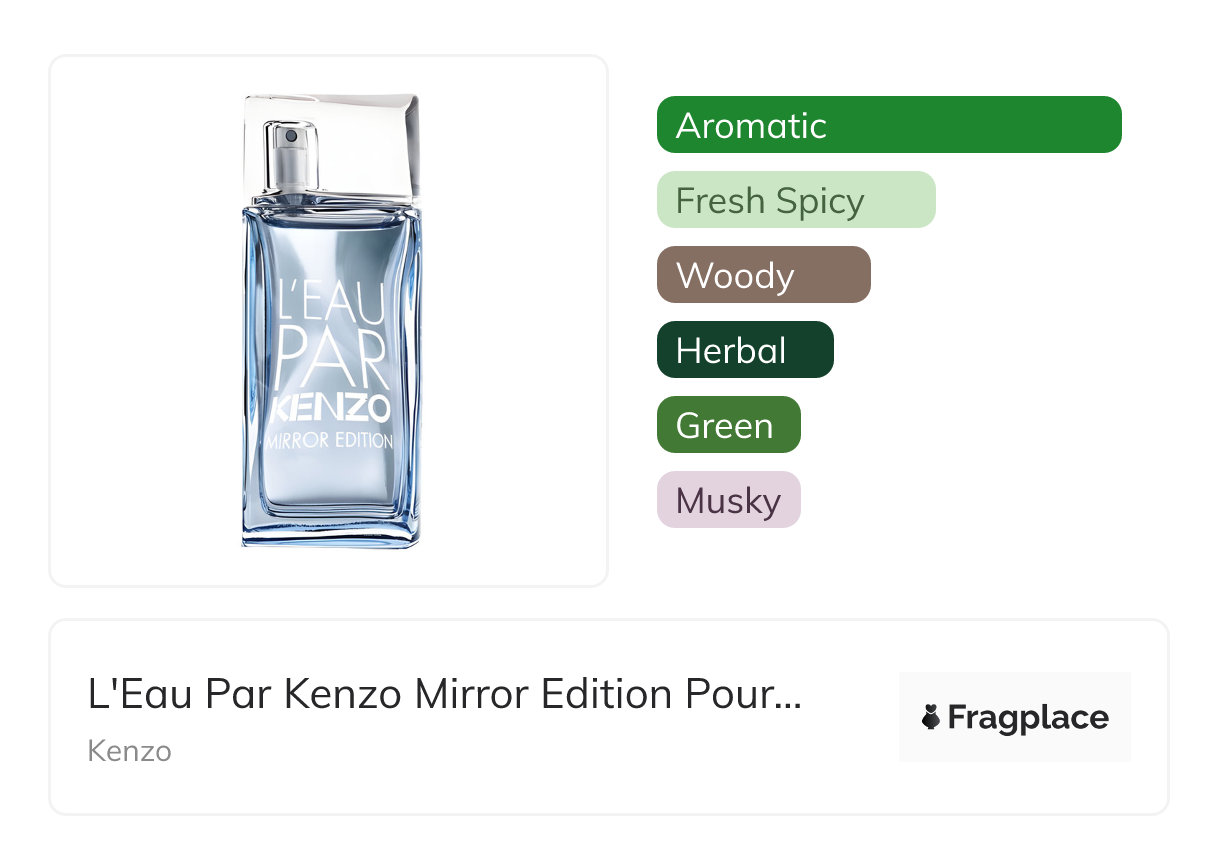The image size is (1218, 864).
Task: Choose the Herbal accord bar
Action: pos(744,350)
